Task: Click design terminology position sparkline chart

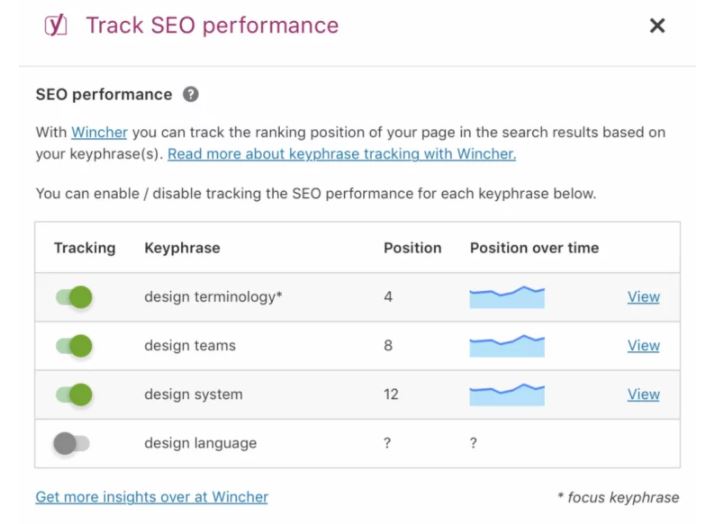Action: [507, 297]
